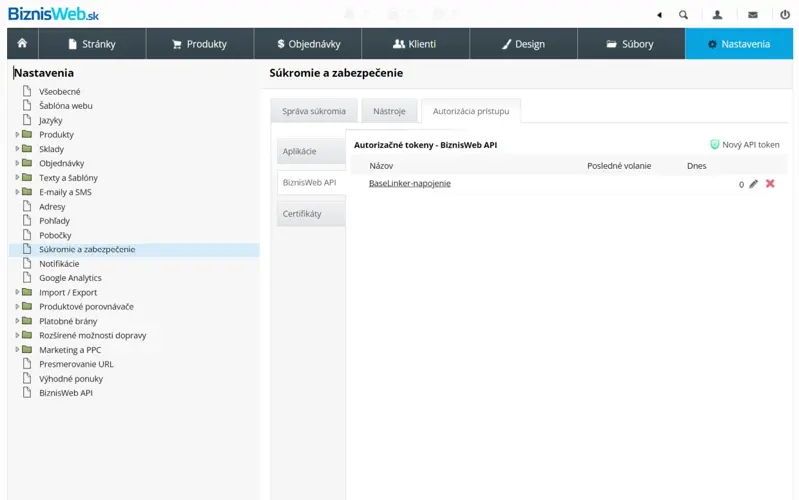Expand the Marketing a PPC folder
The height and width of the screenshot is (500, 799).
coord(17,350)
